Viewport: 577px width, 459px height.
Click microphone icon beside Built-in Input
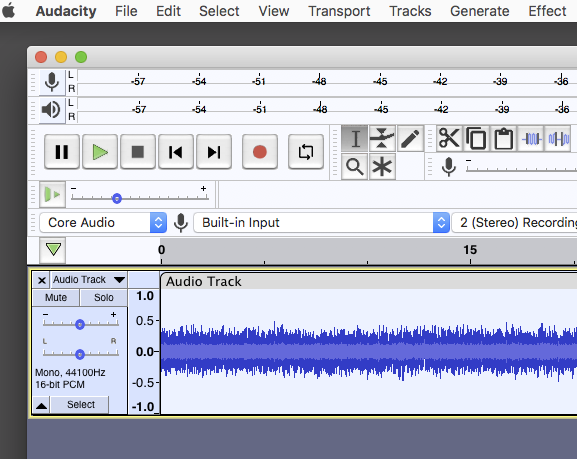tap(180, 222)
